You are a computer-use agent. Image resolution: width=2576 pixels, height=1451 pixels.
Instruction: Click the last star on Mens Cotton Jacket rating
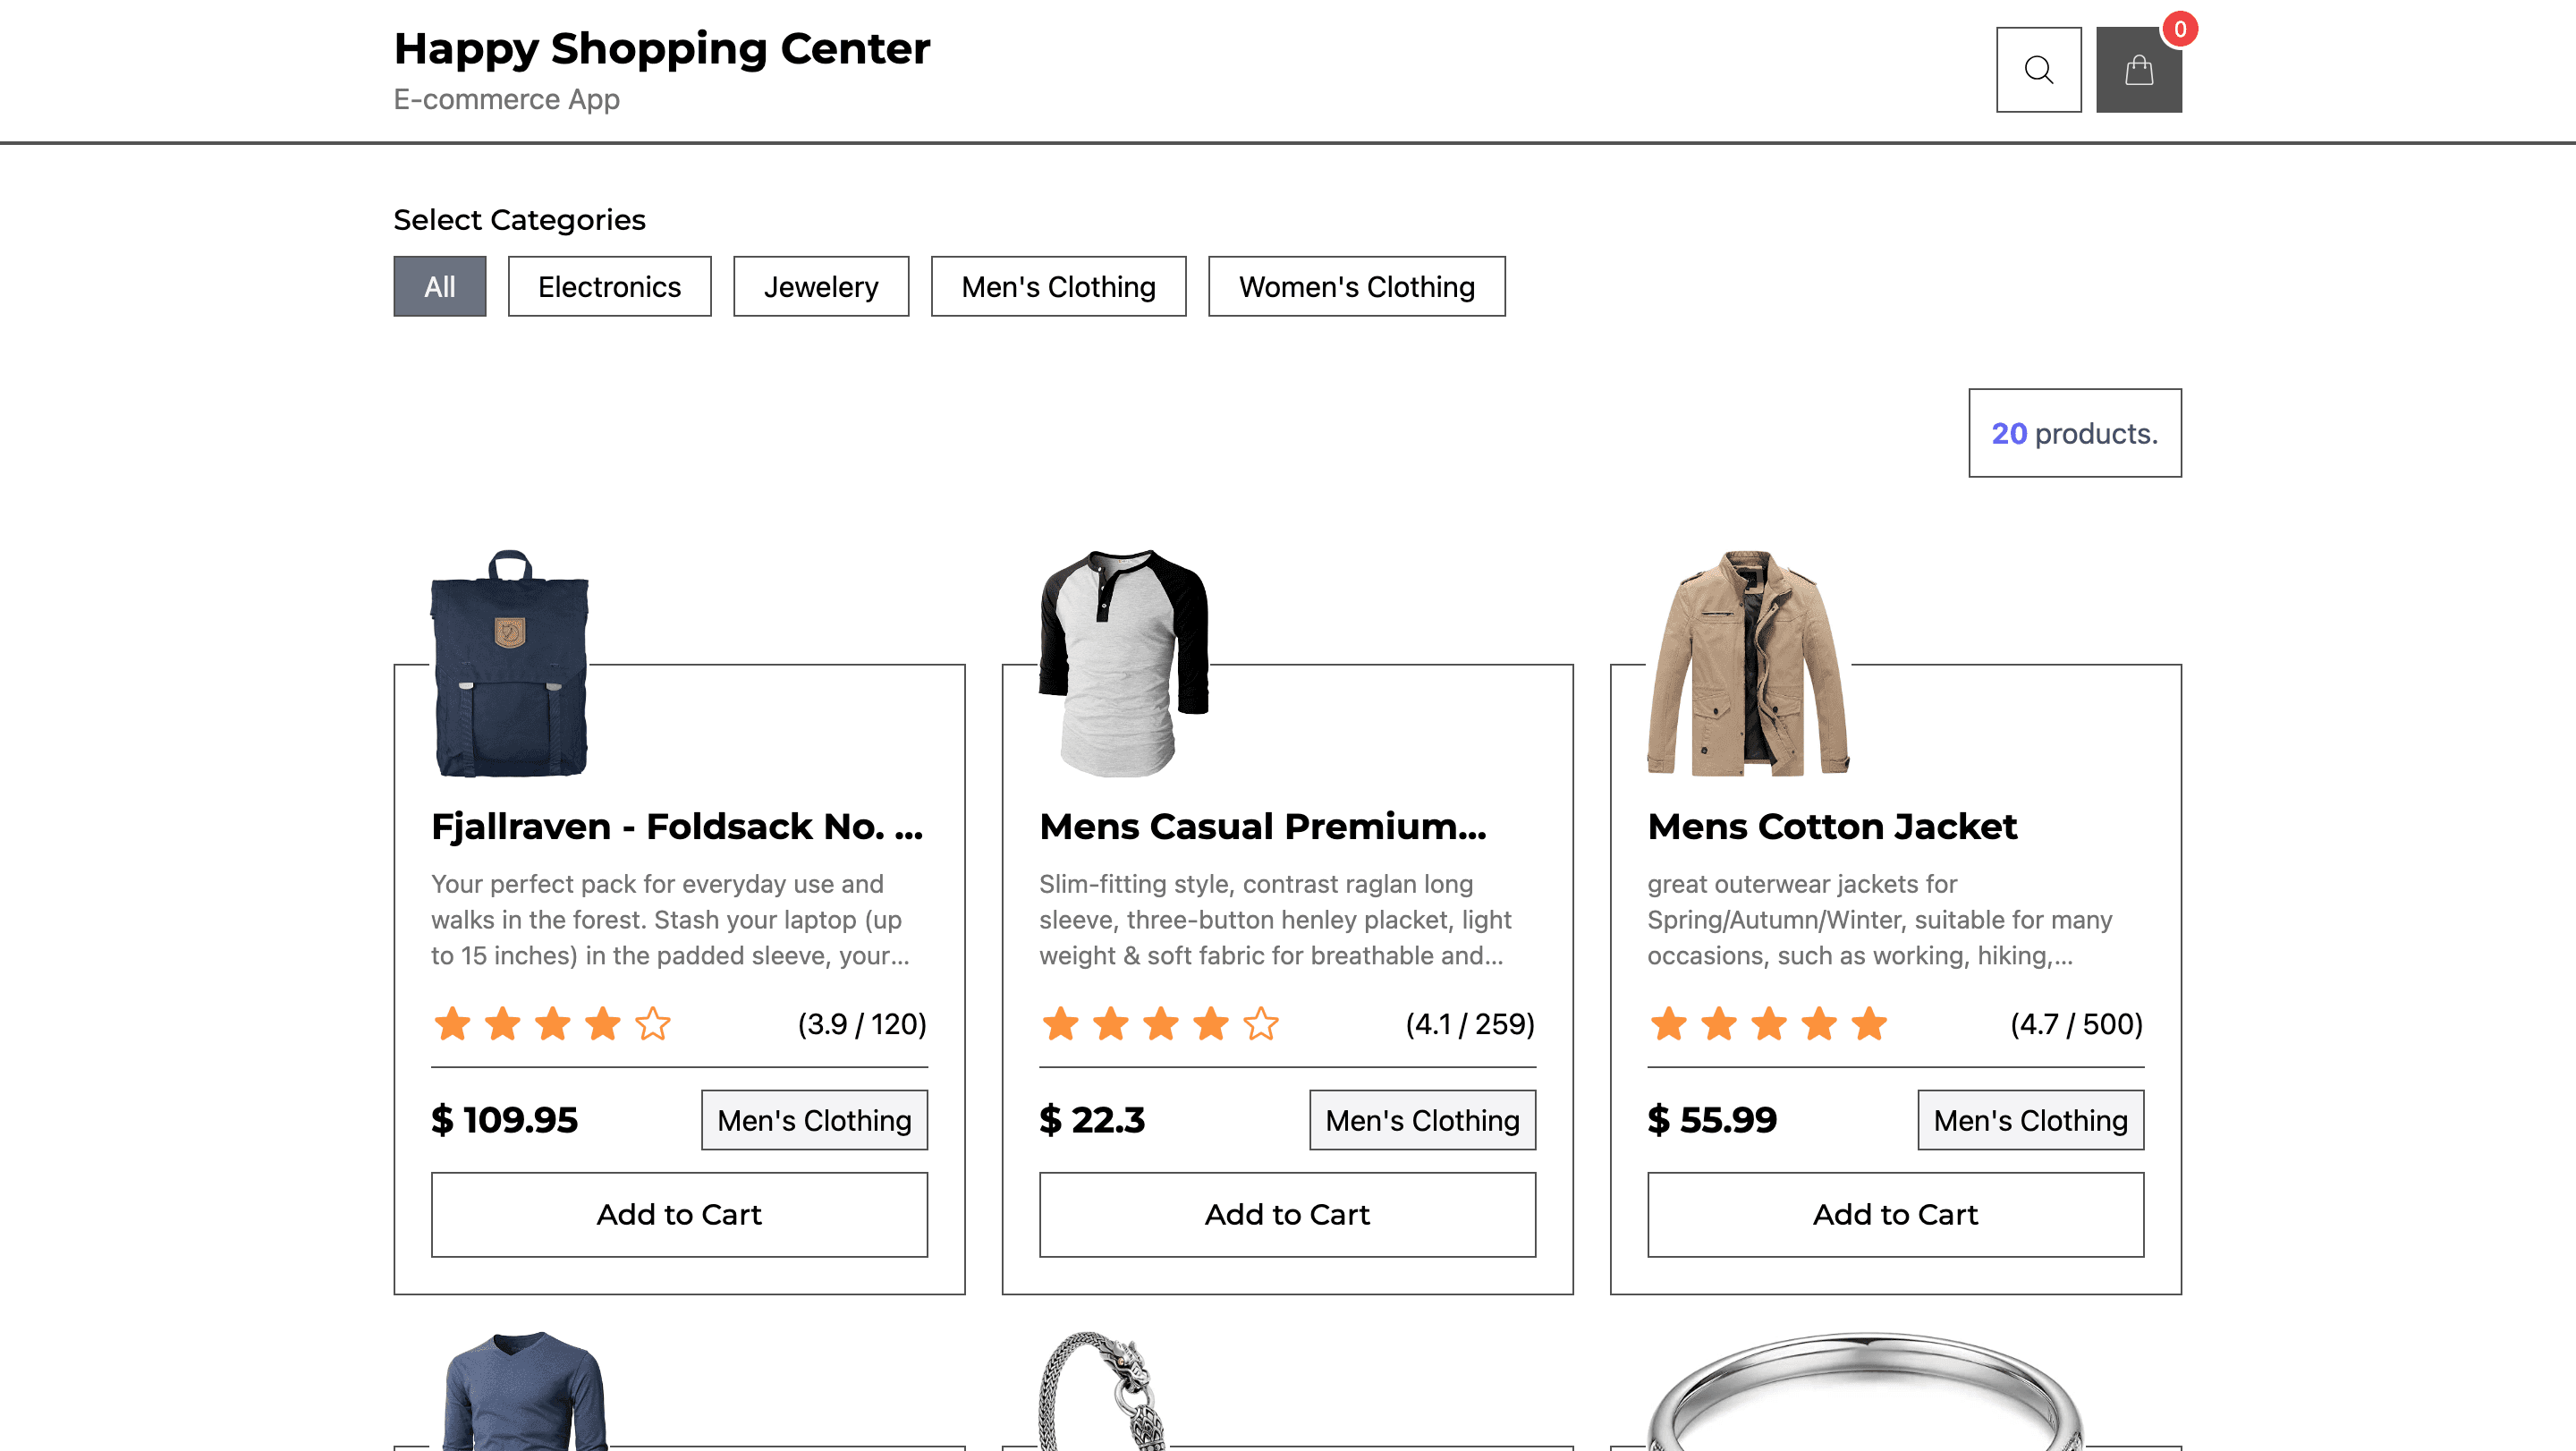click(1868, 1024)
